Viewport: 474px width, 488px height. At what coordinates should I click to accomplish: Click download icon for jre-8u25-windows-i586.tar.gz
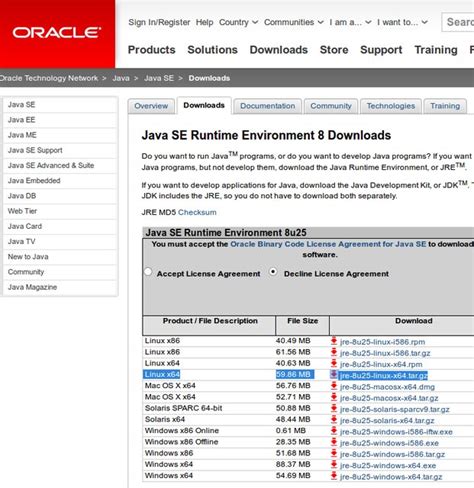[x=334, y=453]
